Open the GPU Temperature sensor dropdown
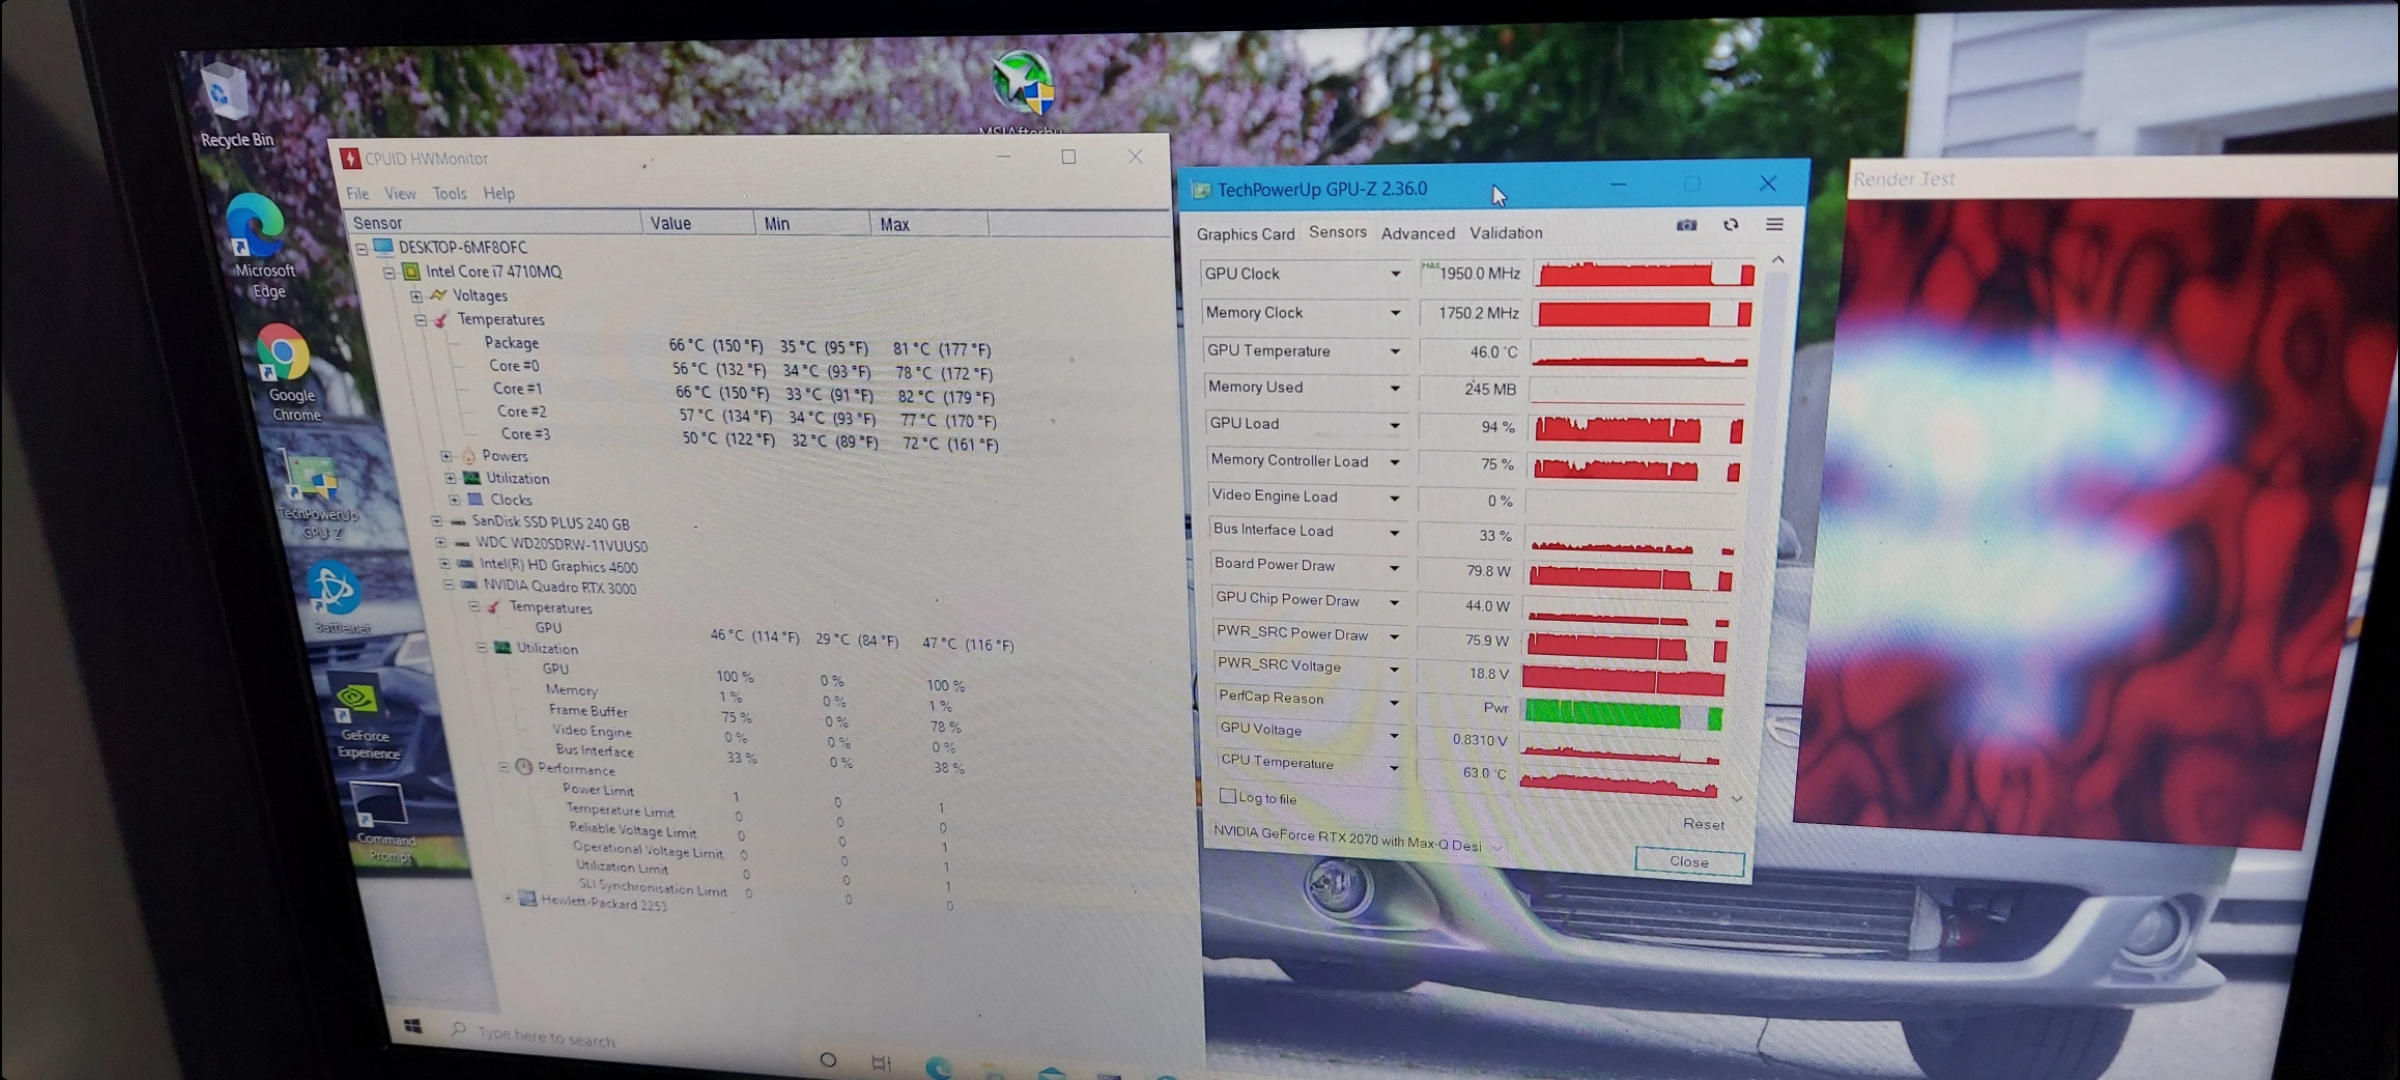 pos(1395,352)
